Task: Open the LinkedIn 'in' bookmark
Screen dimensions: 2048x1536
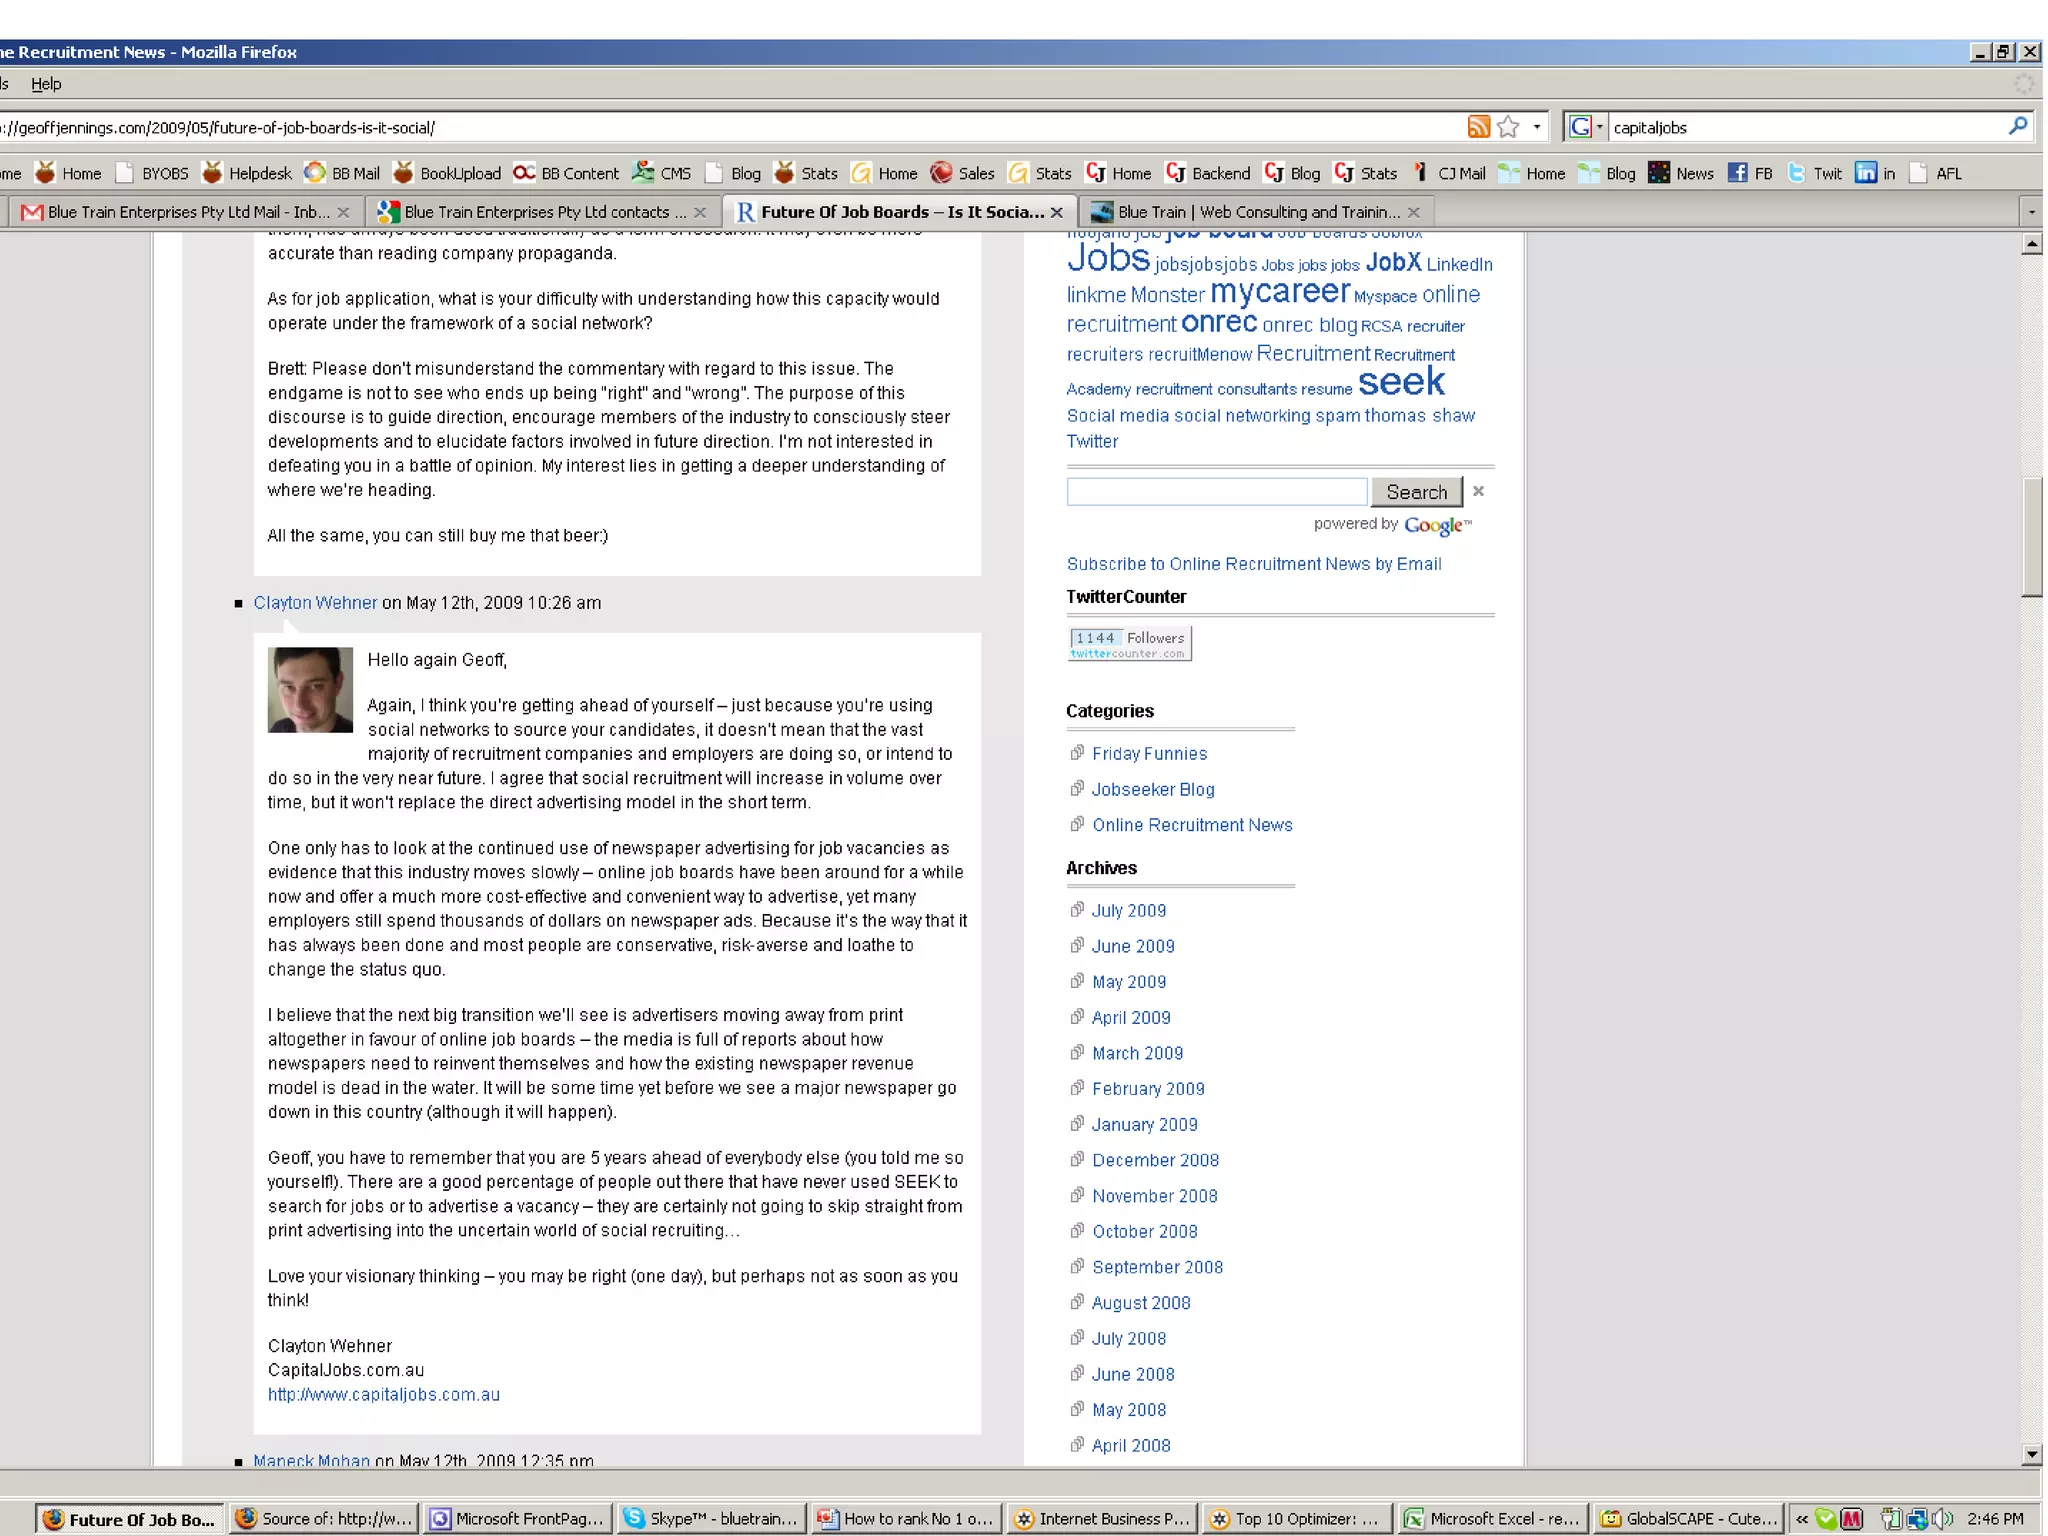Action: pyautogui.click(x=1875, y=173)
